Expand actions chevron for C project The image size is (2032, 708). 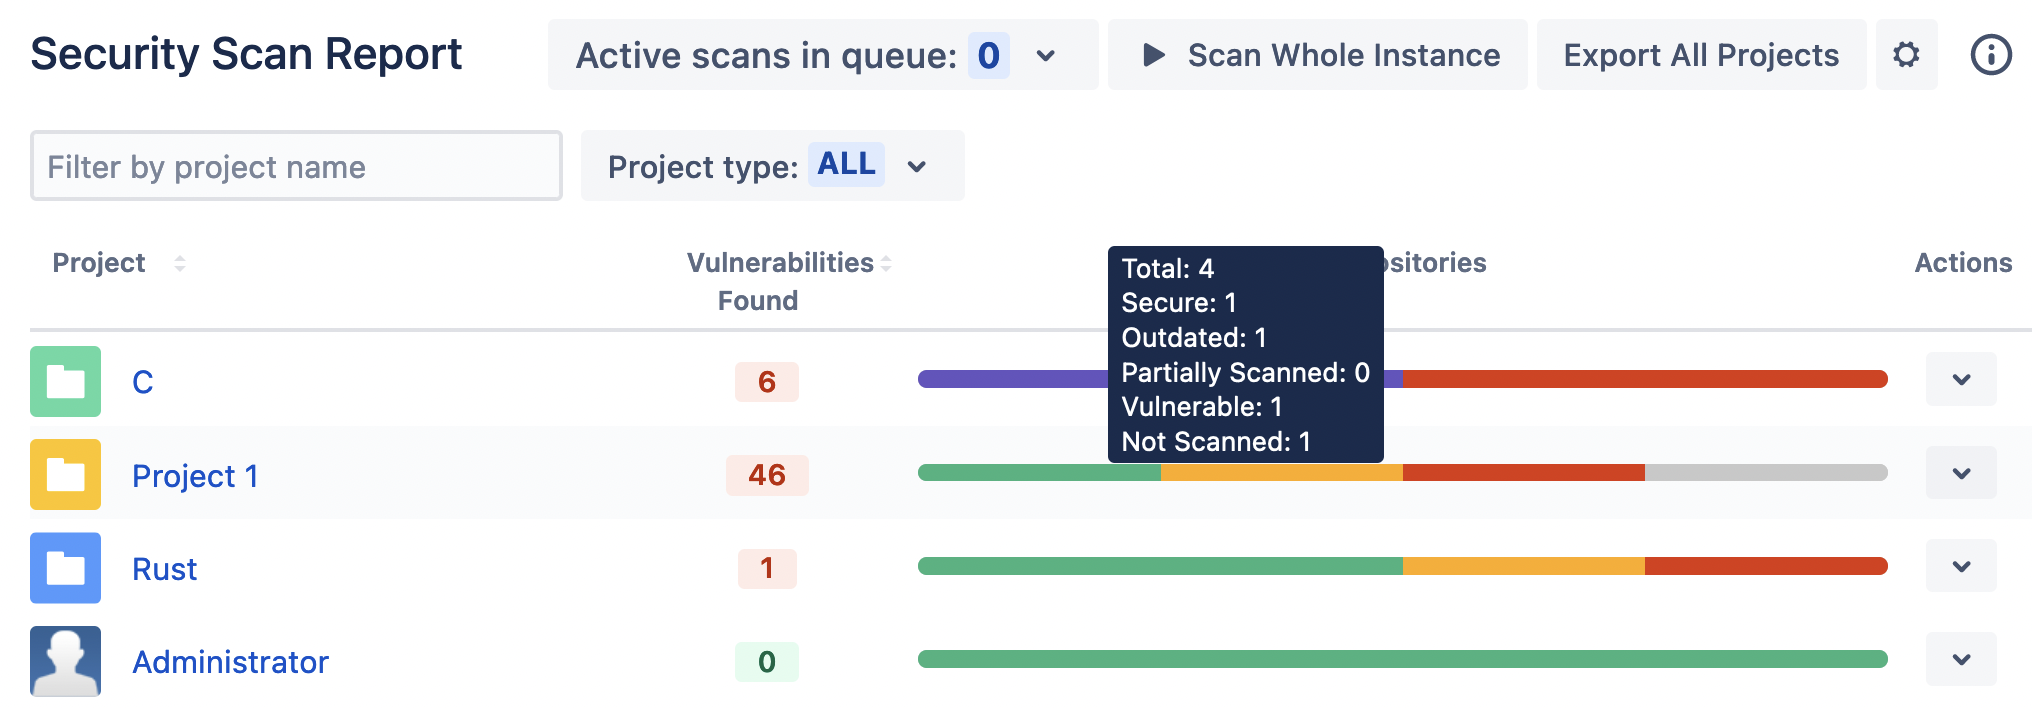1961,380
